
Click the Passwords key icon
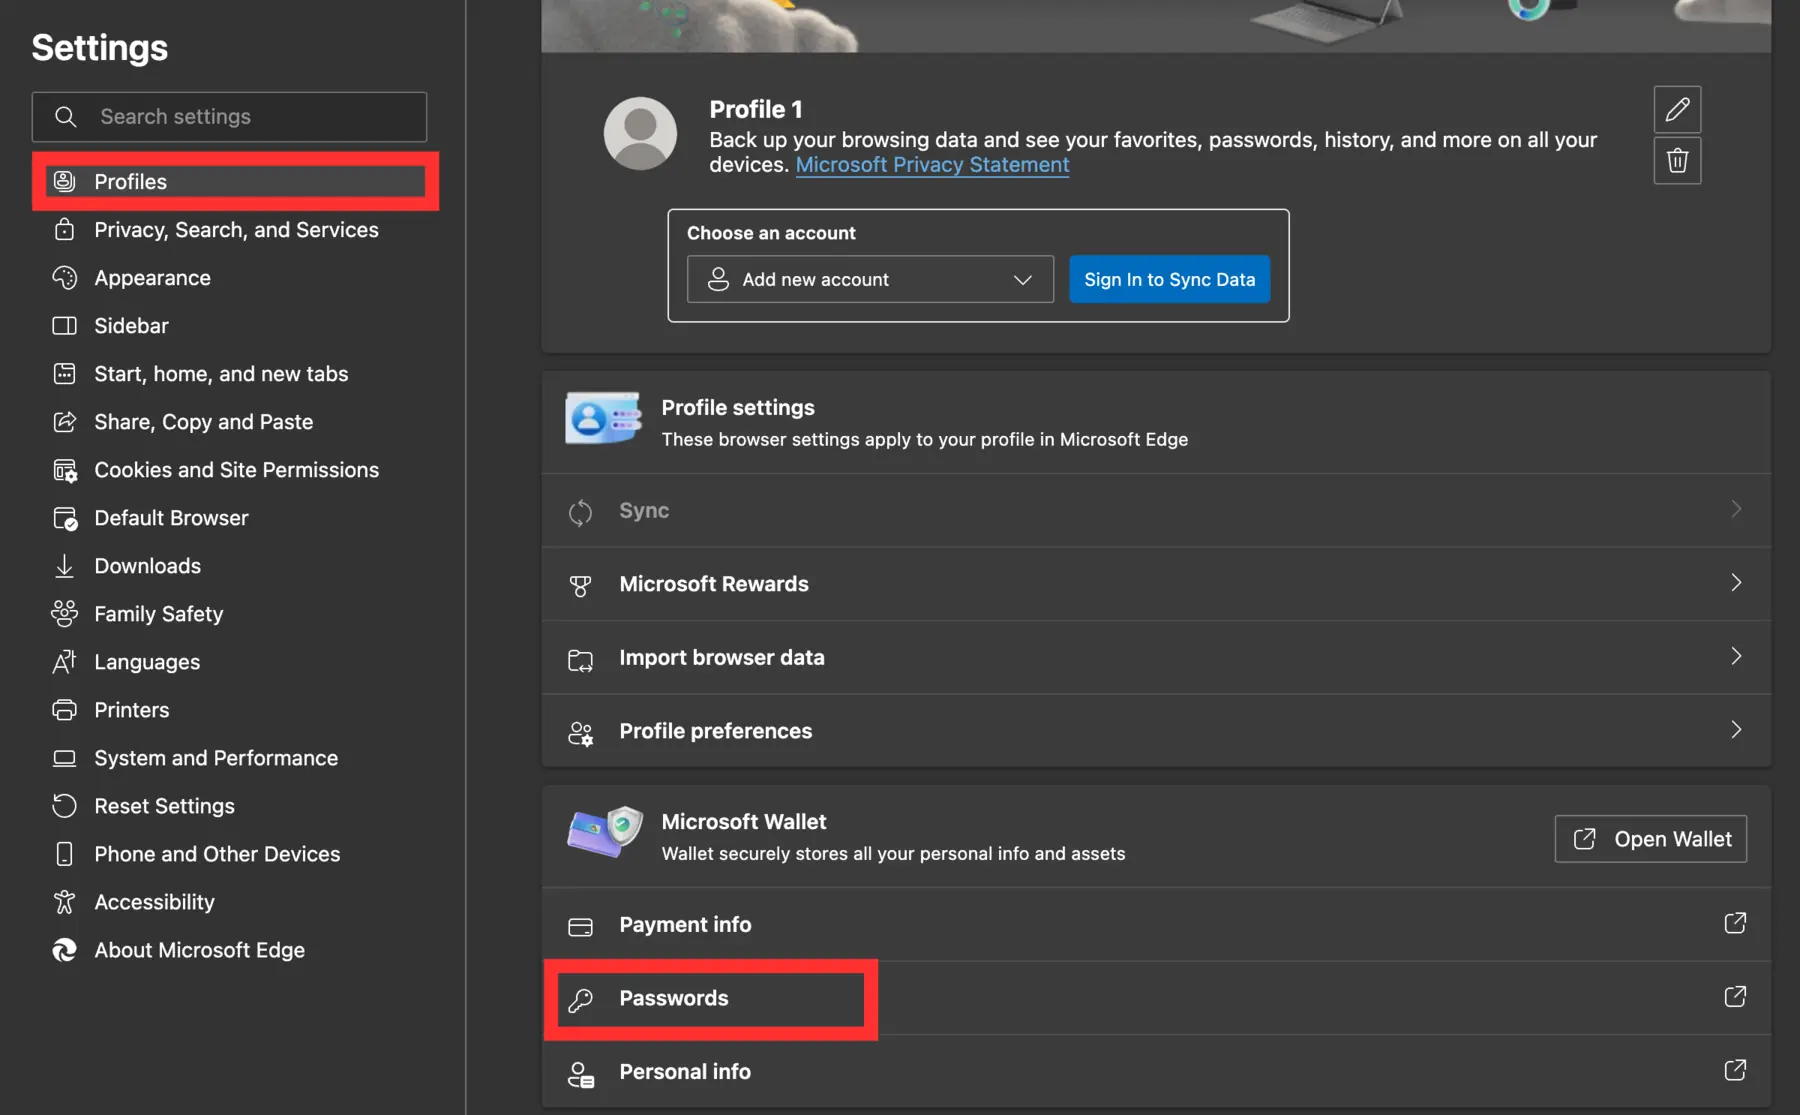pos(580,1000)
